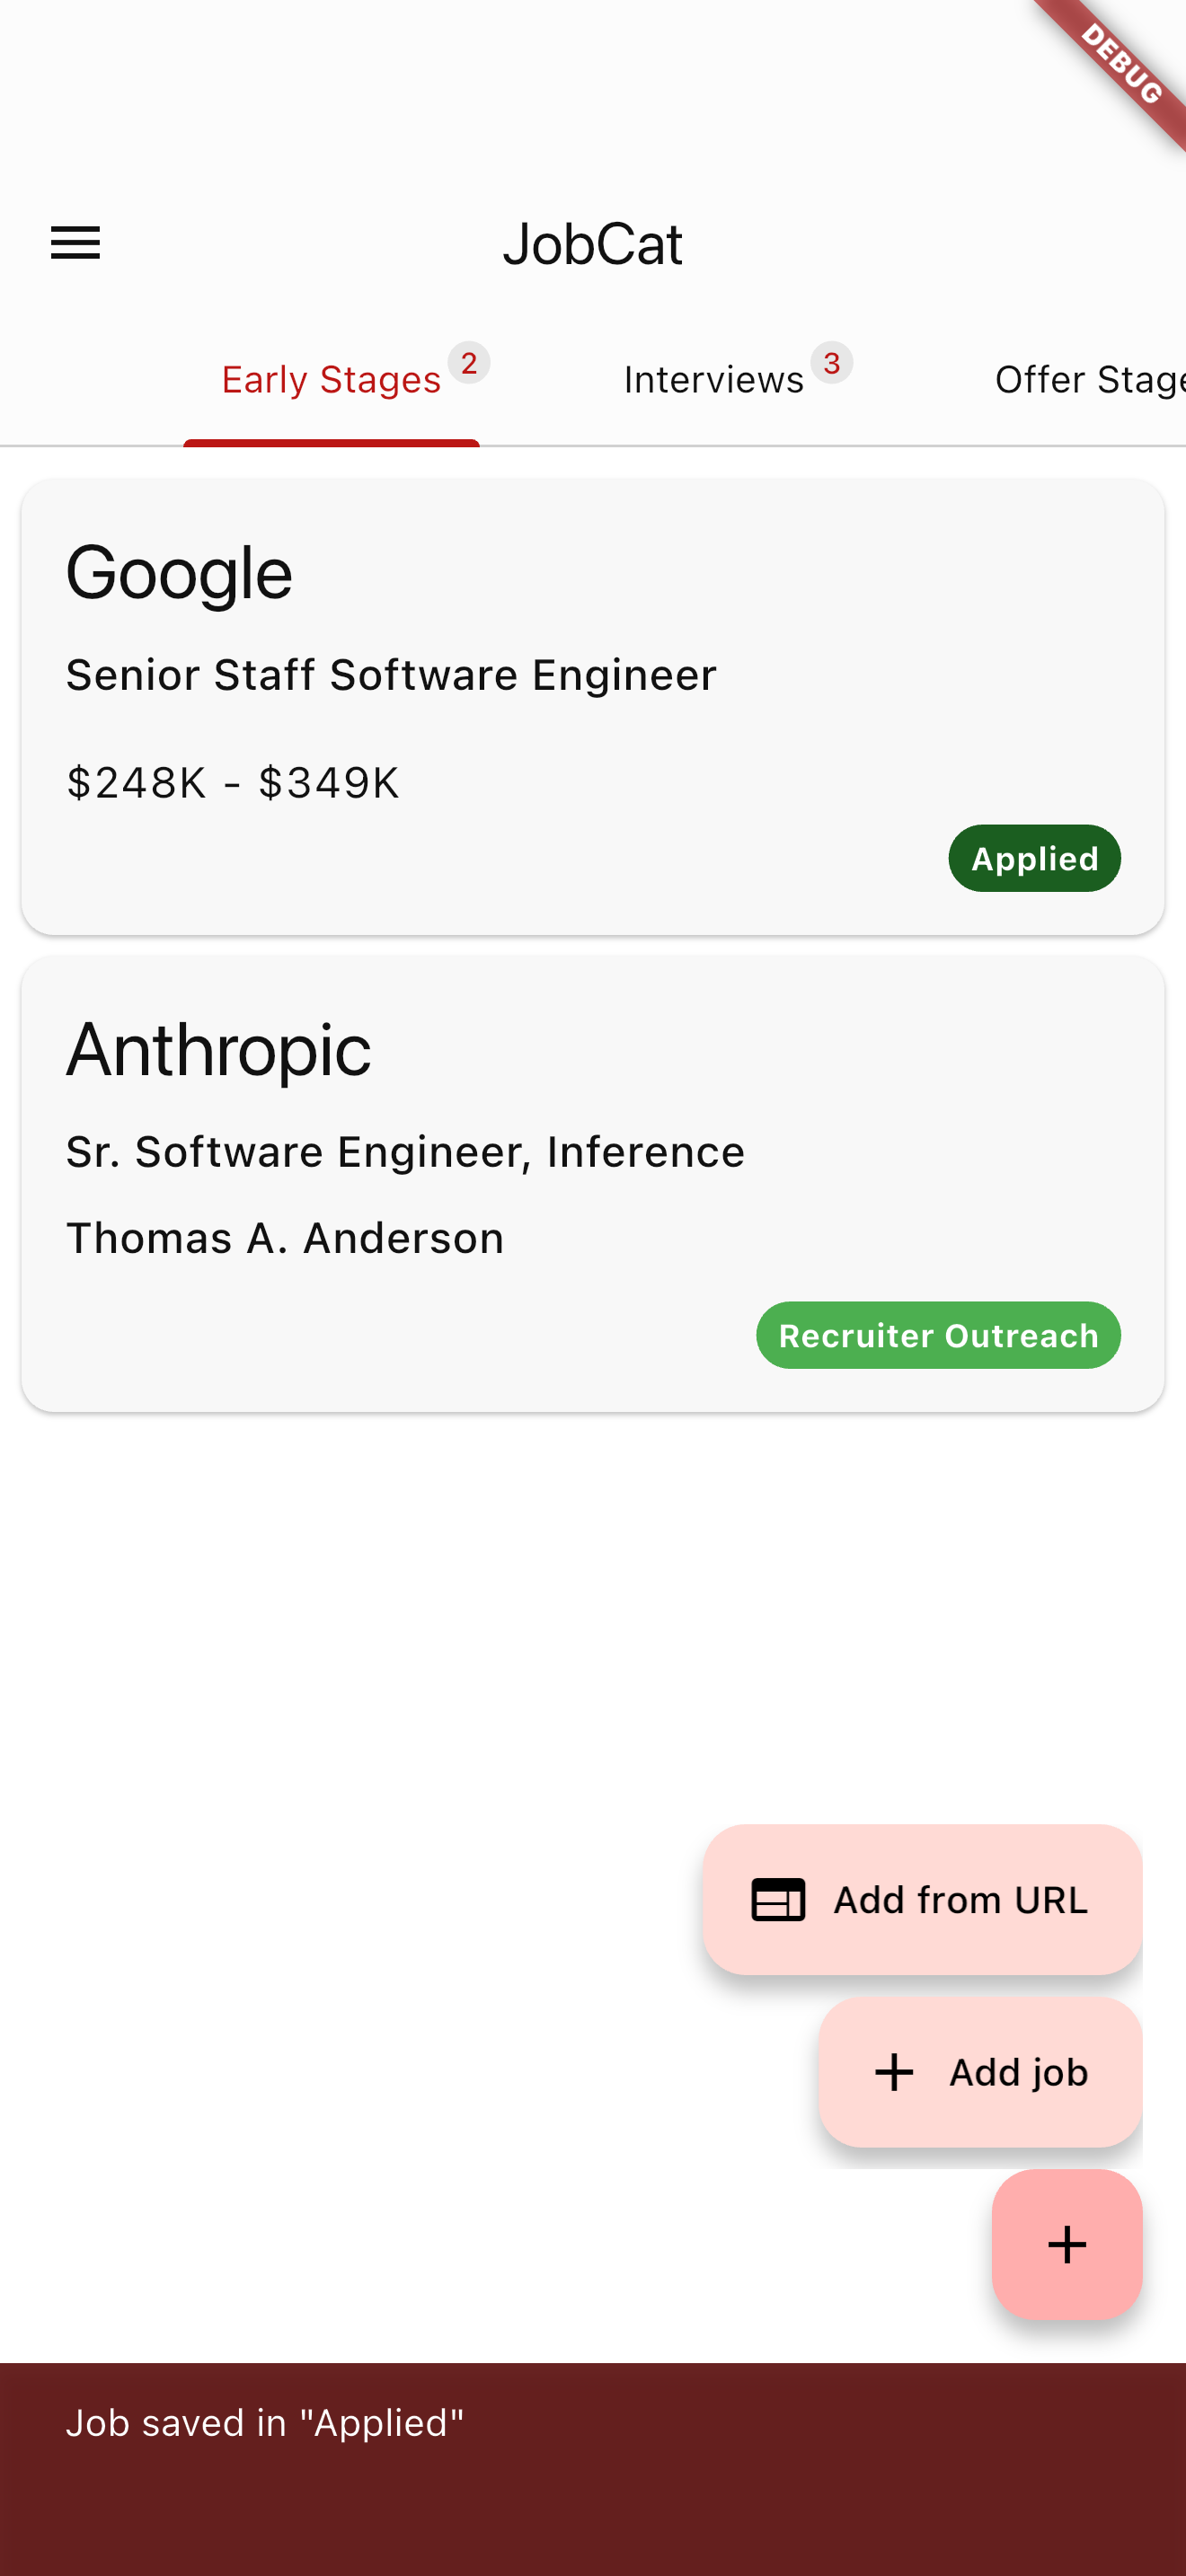Open the Offer Stage tab
The image size is (1186, 2576).
pos(1090,380)
